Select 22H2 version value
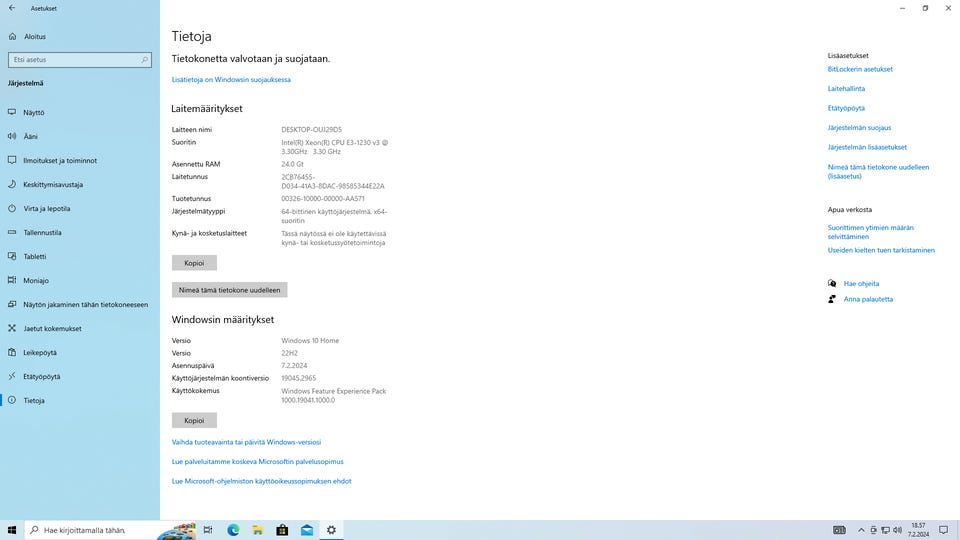The height and width of the screenshot is (540, 960). [289, 353]
